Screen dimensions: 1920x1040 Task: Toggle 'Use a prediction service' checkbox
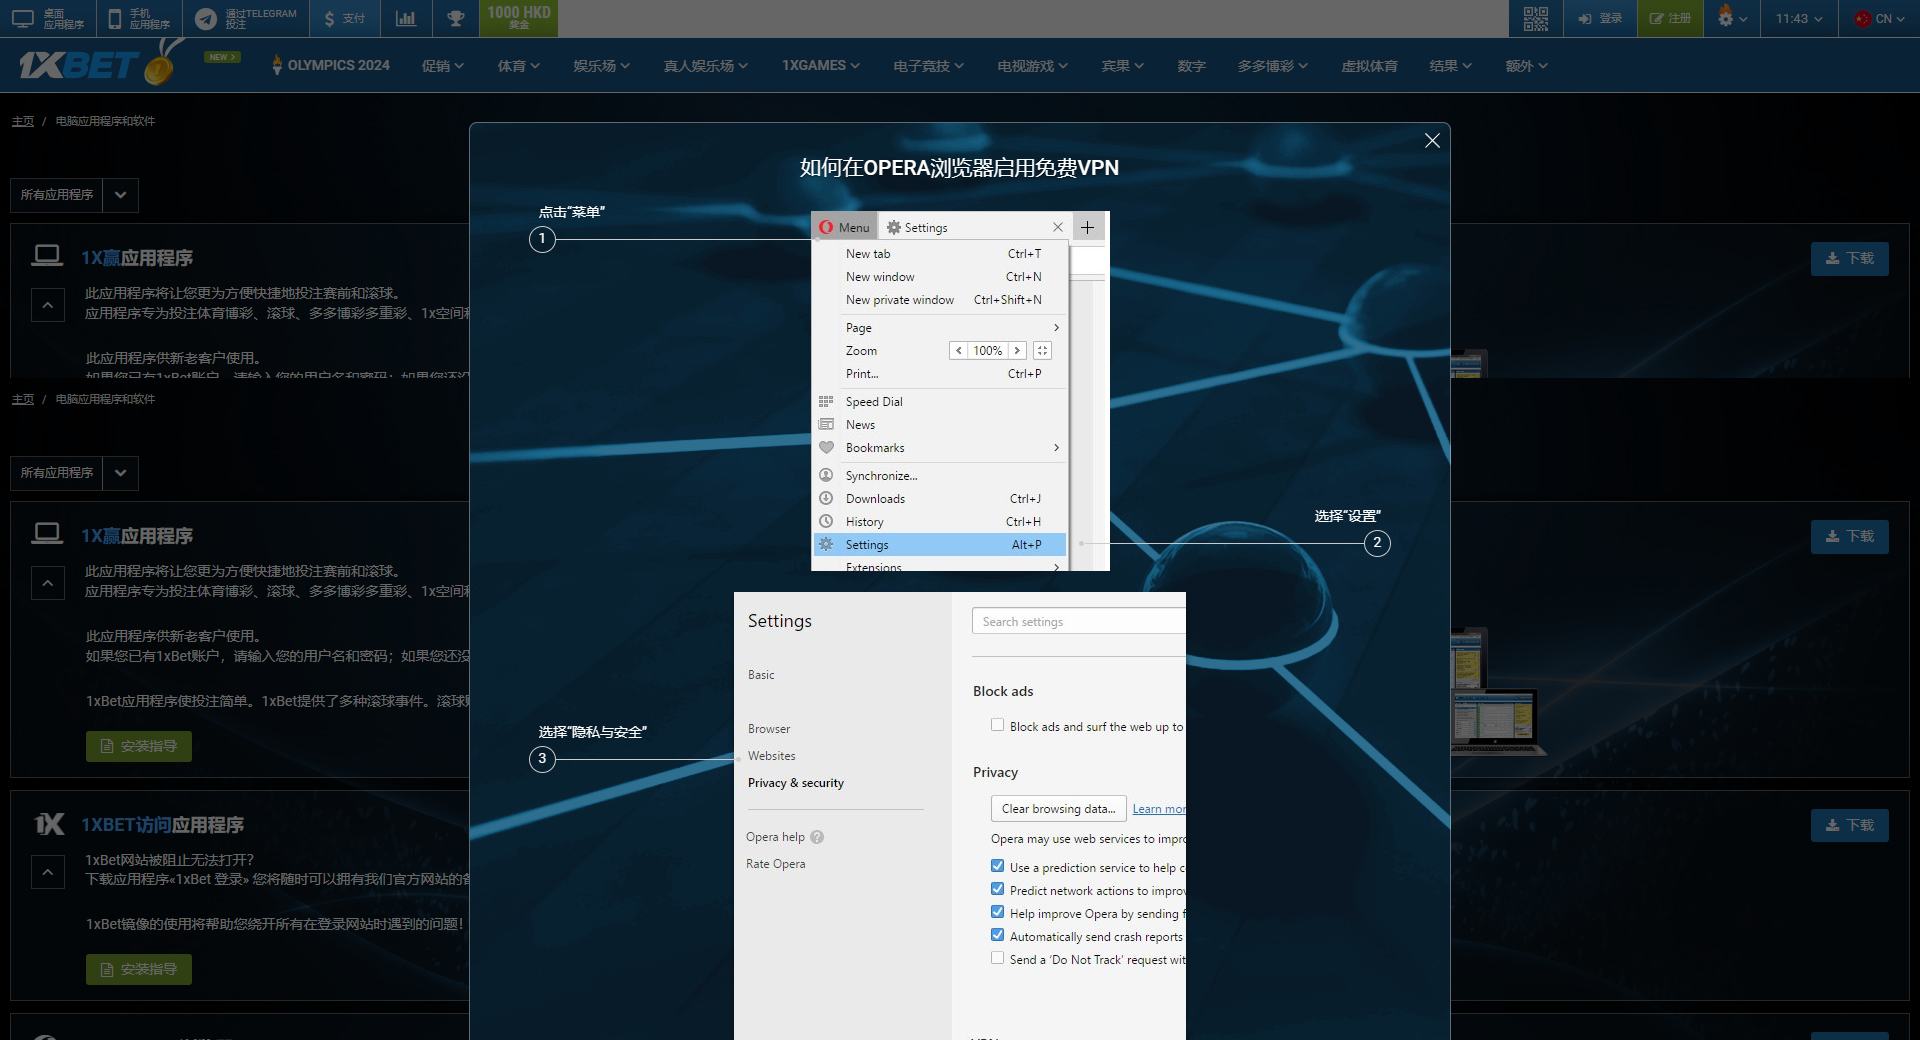coord(997,866)
